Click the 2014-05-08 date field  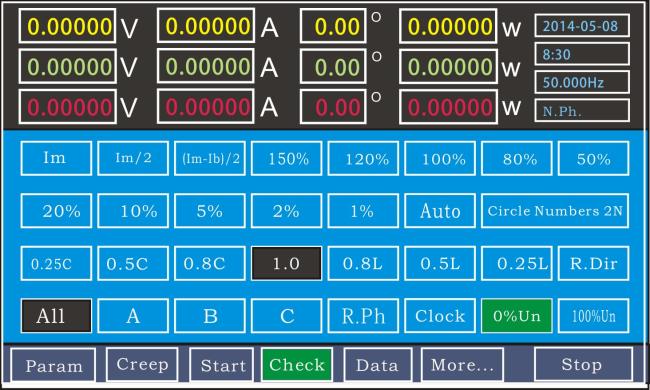(x=582, y=26)
